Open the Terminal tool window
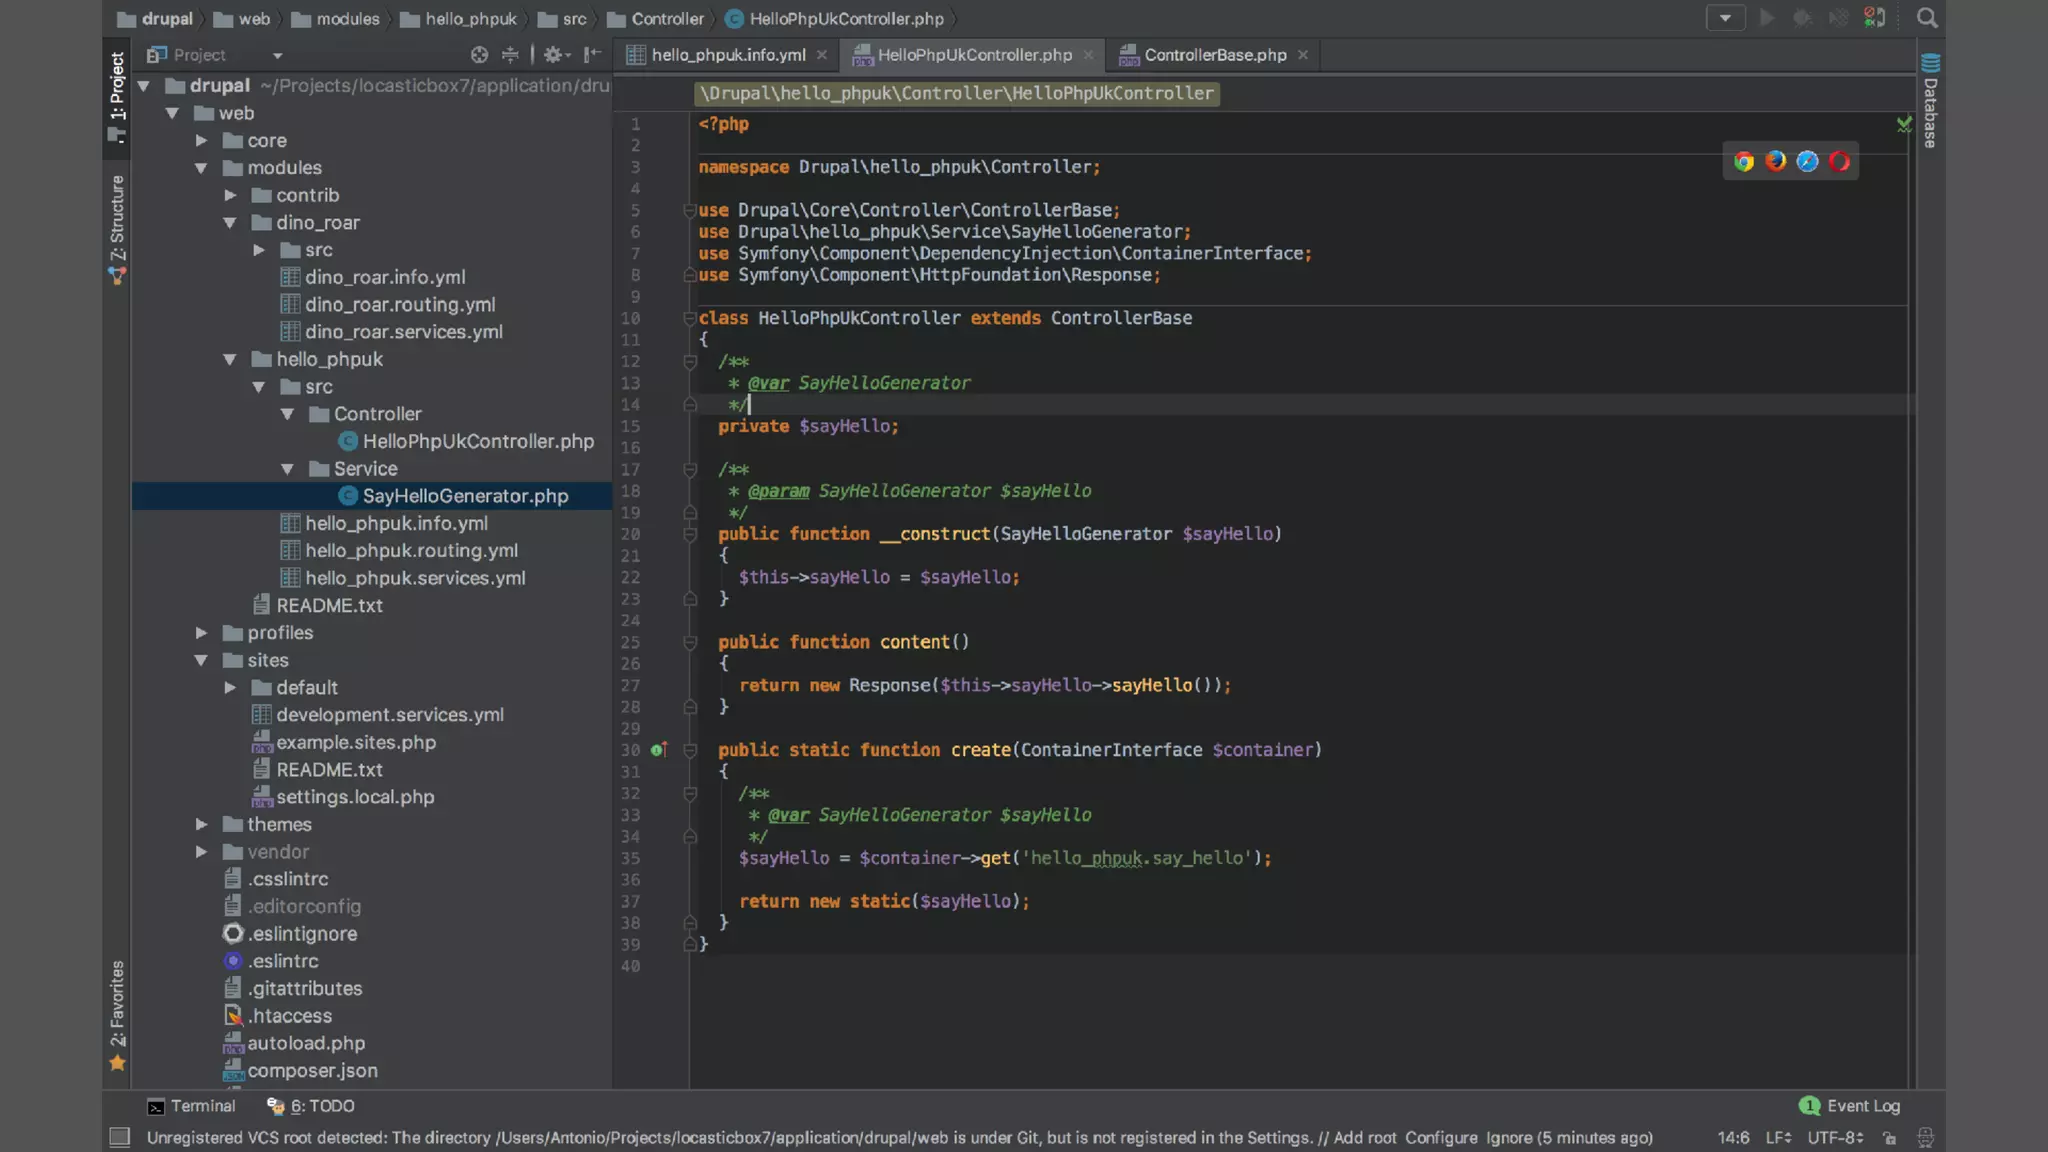The width and height of the screenshot is (2048, 1152). (191, 1106)
